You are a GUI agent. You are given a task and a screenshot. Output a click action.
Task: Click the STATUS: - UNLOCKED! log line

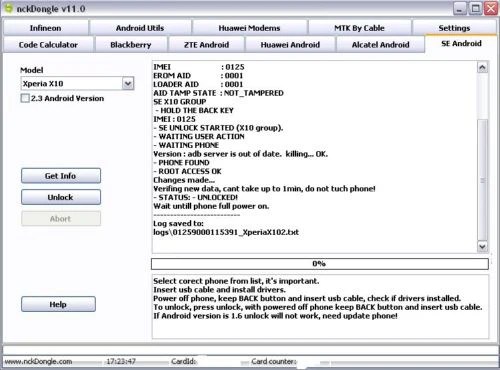(x=195, y=197)
